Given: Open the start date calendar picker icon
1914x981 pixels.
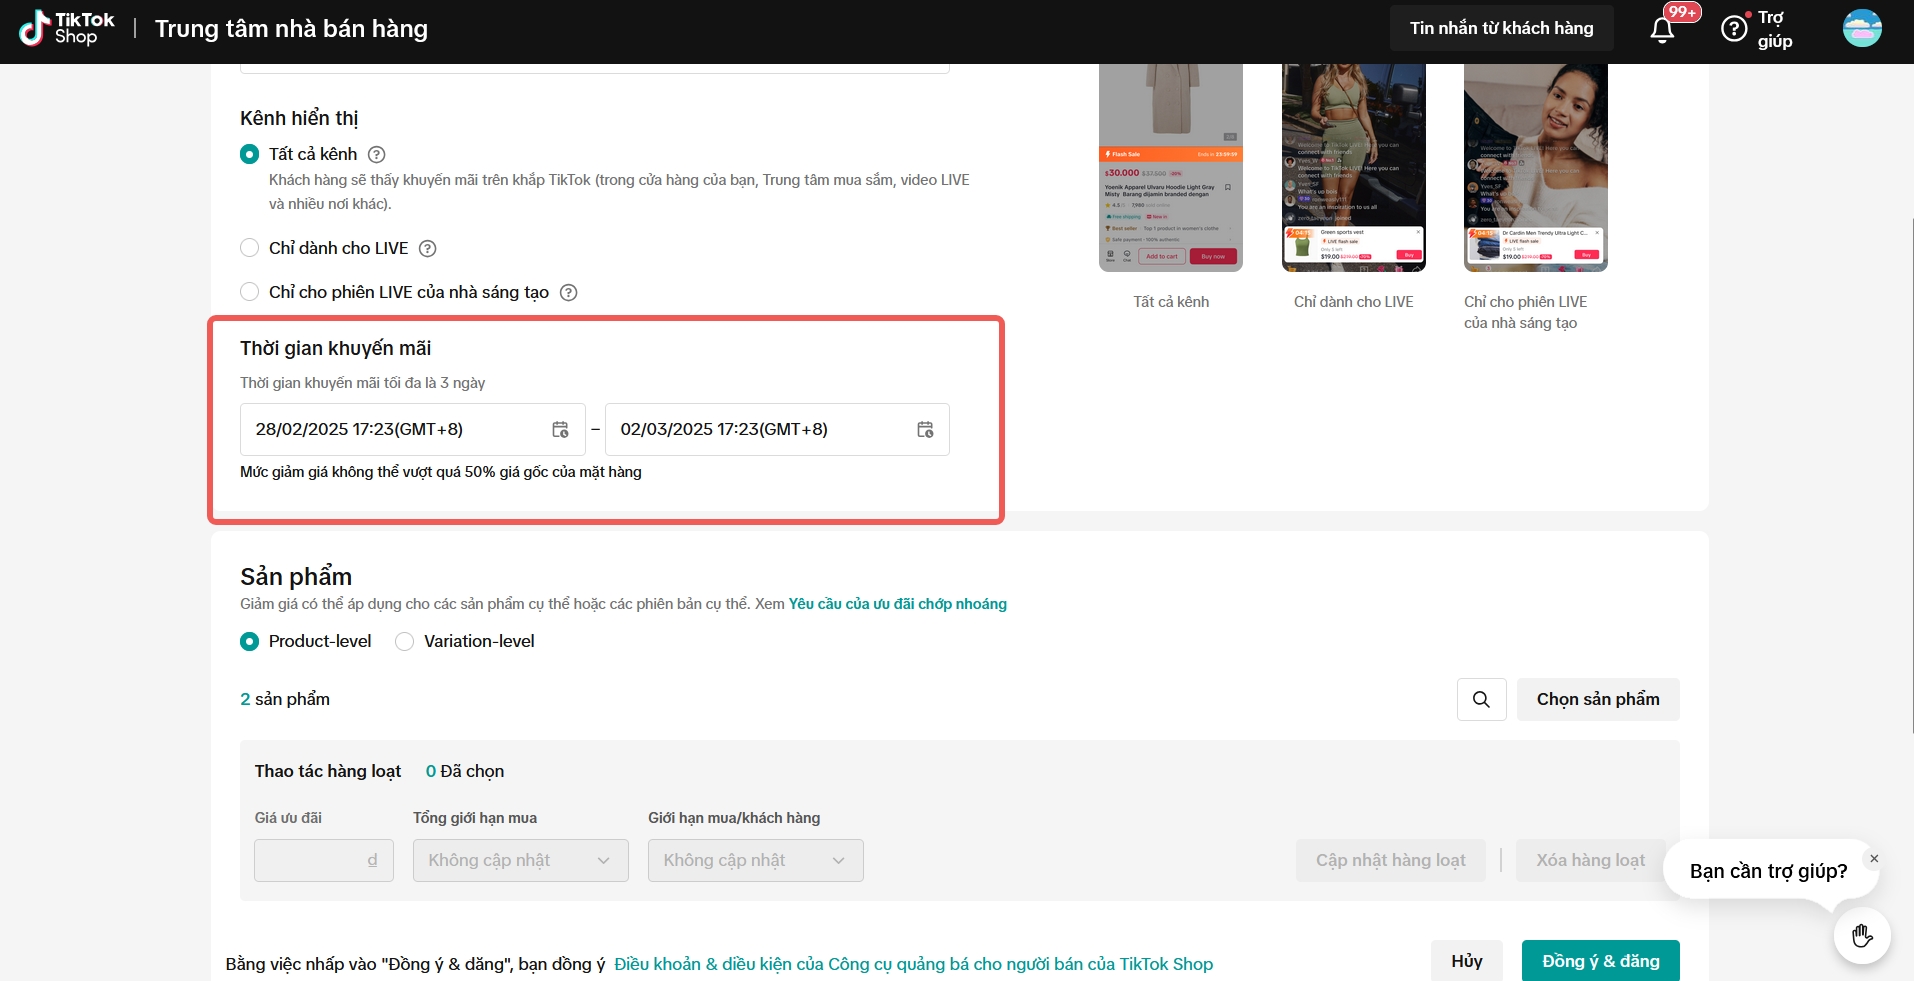Looking at the screenshot, I should point(560,429).
